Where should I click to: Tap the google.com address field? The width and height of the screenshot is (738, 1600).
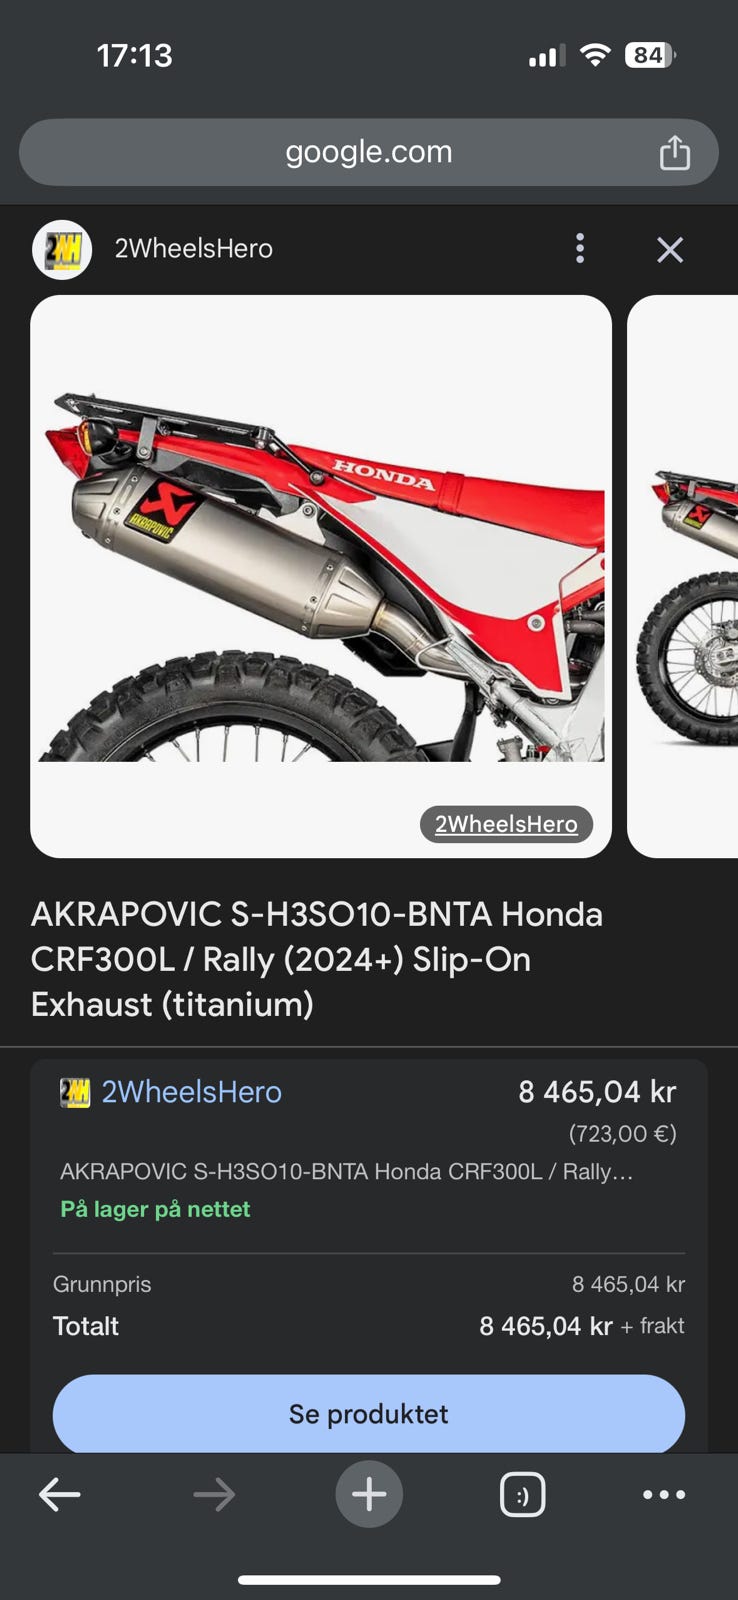[369, 152]
